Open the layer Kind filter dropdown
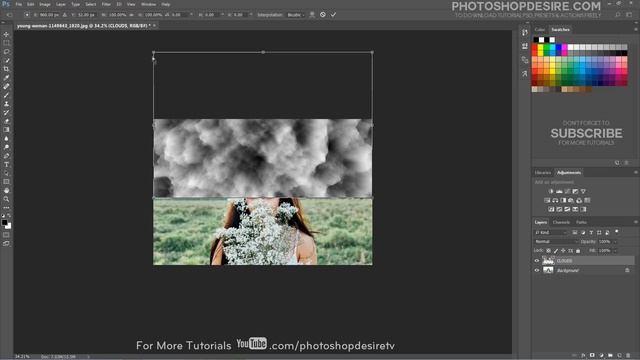This screenshot has height=360, width=640. (551, 233)
